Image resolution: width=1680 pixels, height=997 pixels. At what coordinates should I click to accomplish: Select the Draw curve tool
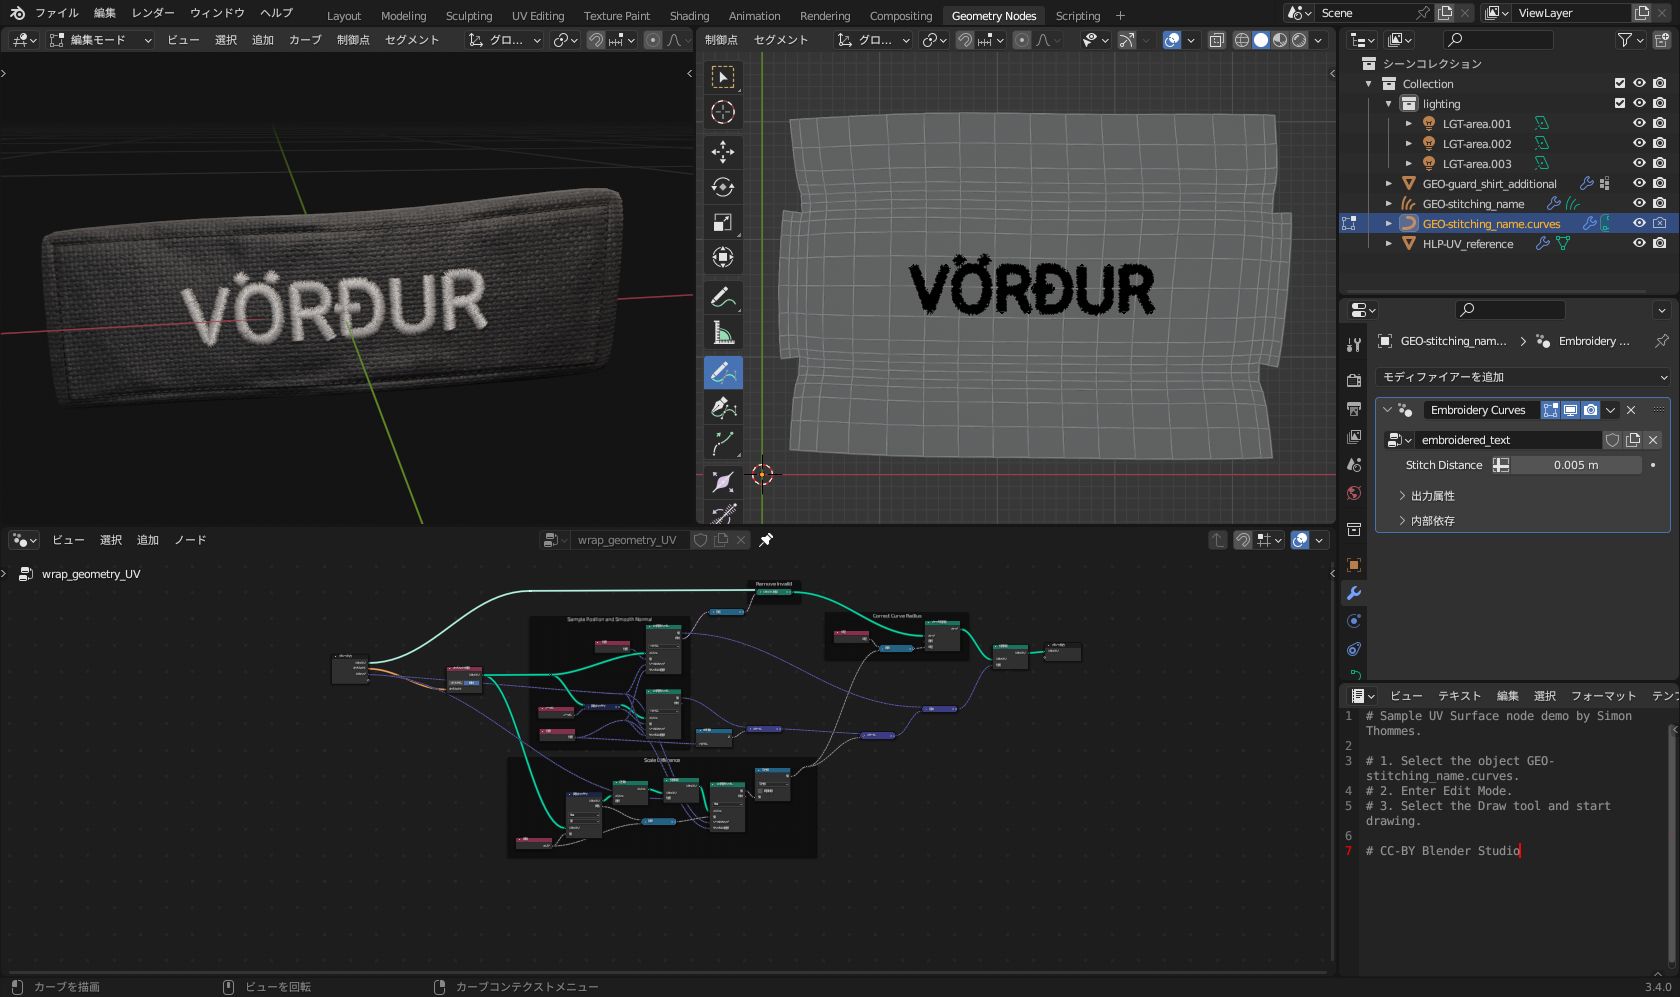point(722,372)
